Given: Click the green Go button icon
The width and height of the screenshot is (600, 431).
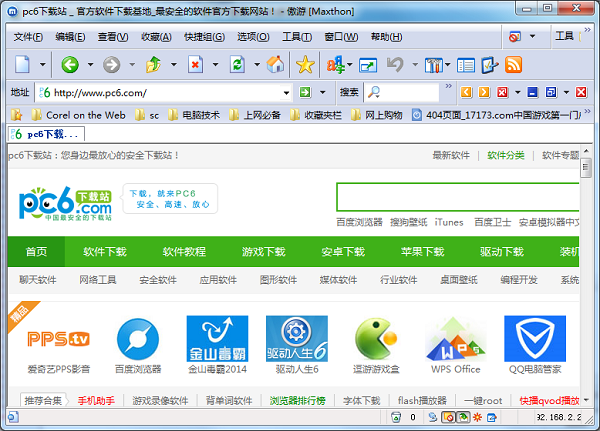Looking at the screenshot, I should (x=305, y=92).
